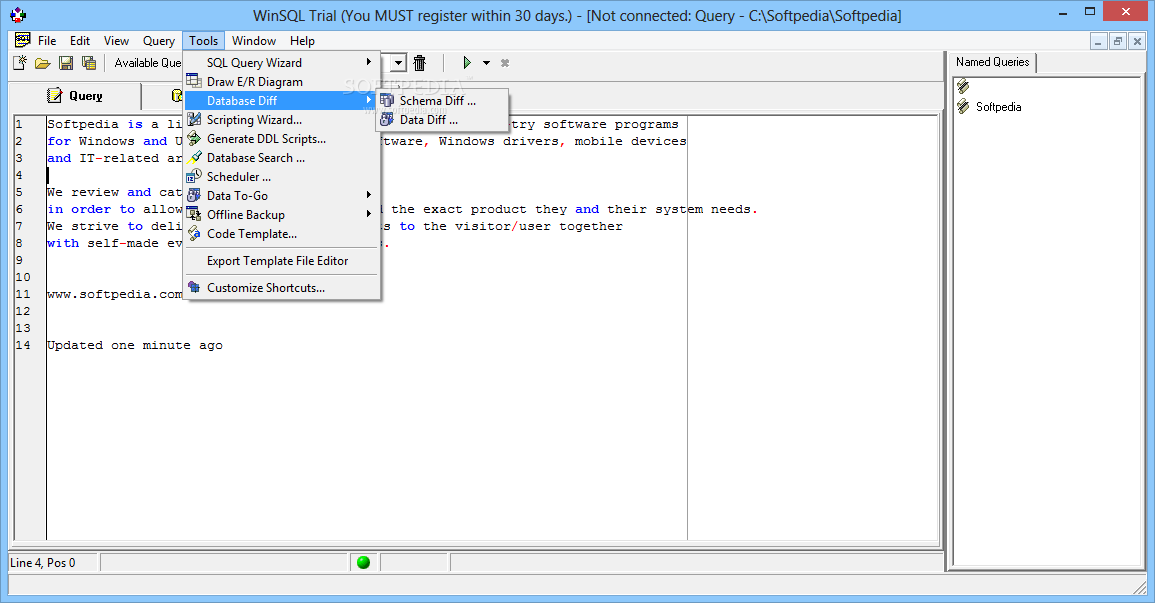
Task: Click the Data To-Go menu icon
Action: [x=194, y=195]
